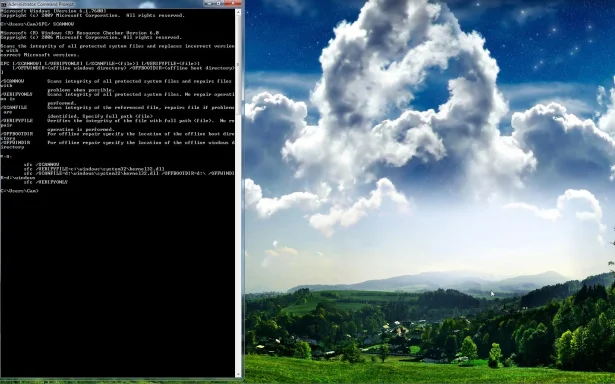This screenshot has height=384, width=615.
Task: Click the scrollbar down arrow in Command Prompt
Action: click(238, 374)
